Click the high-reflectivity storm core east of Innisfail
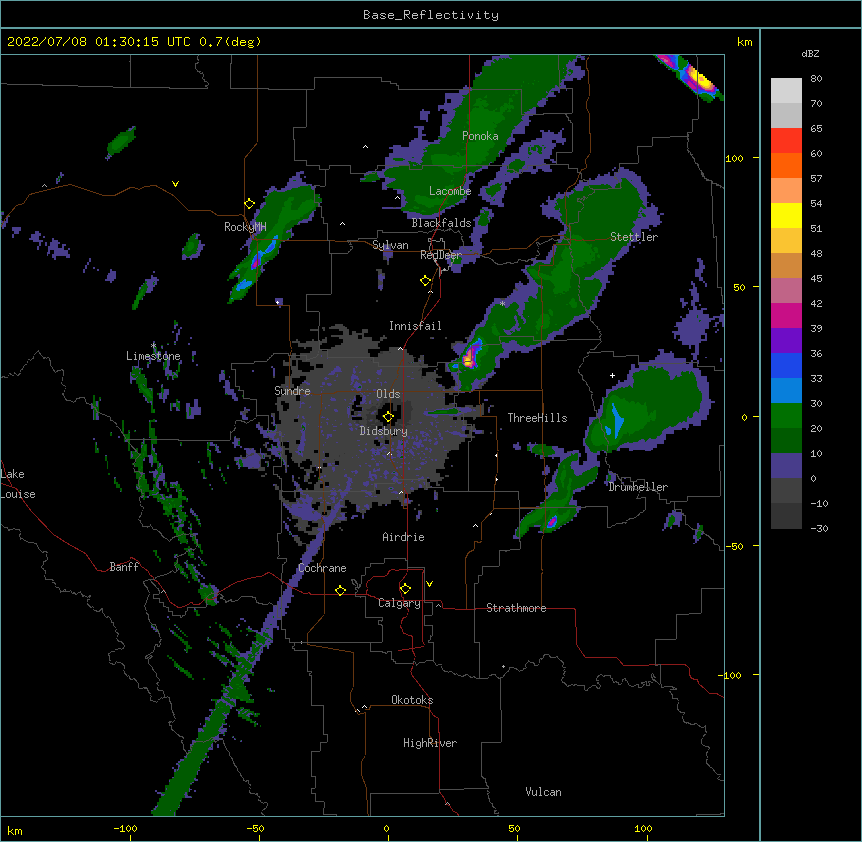The image size is (862, 842). tap(471, 357)
